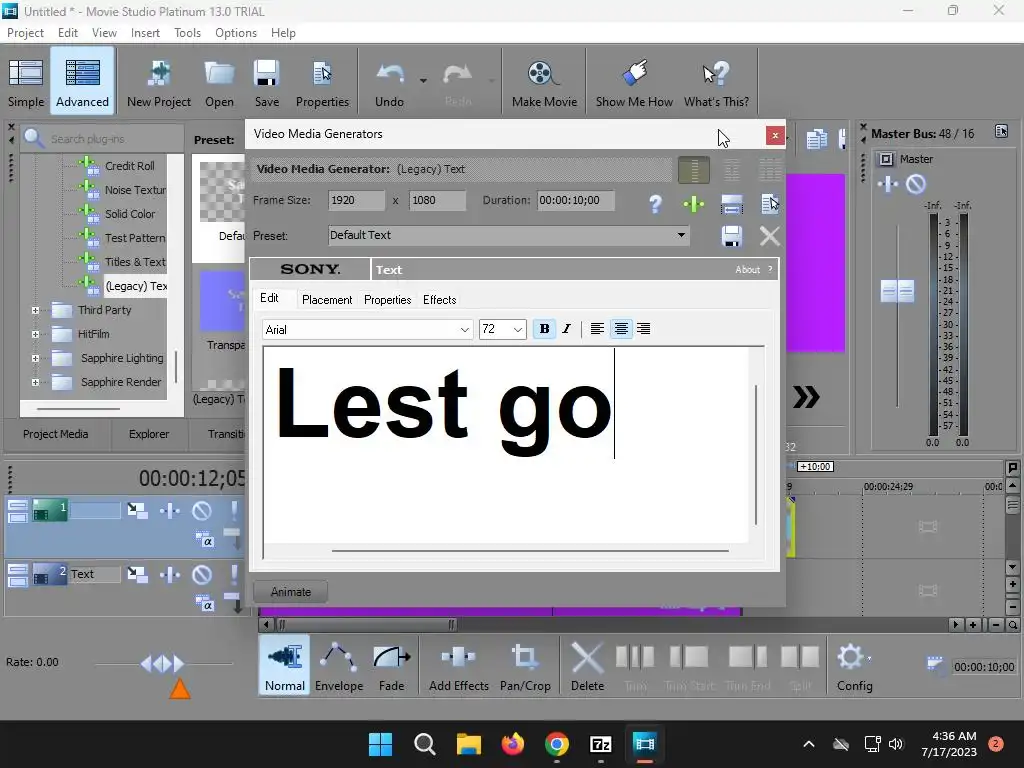Viewport: 1024px width, 768px height.
Task: Align text left
Action: click(597, 329)
